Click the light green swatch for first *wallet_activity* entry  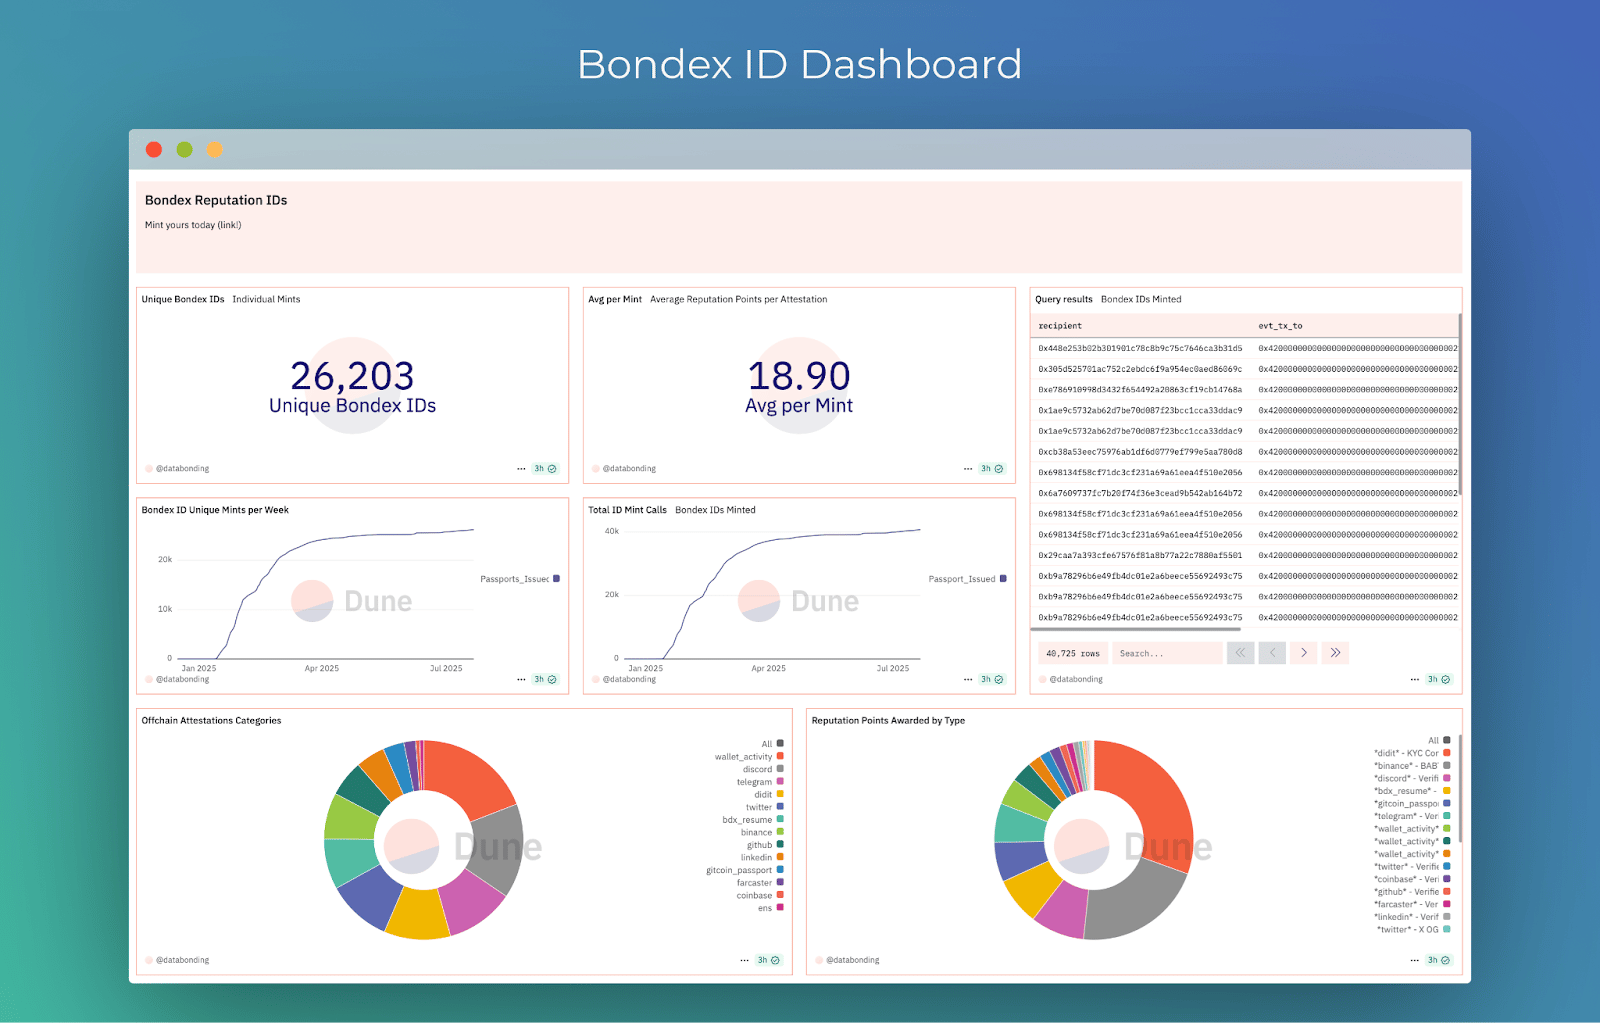pyautogui.click(x=1446, y=828)
